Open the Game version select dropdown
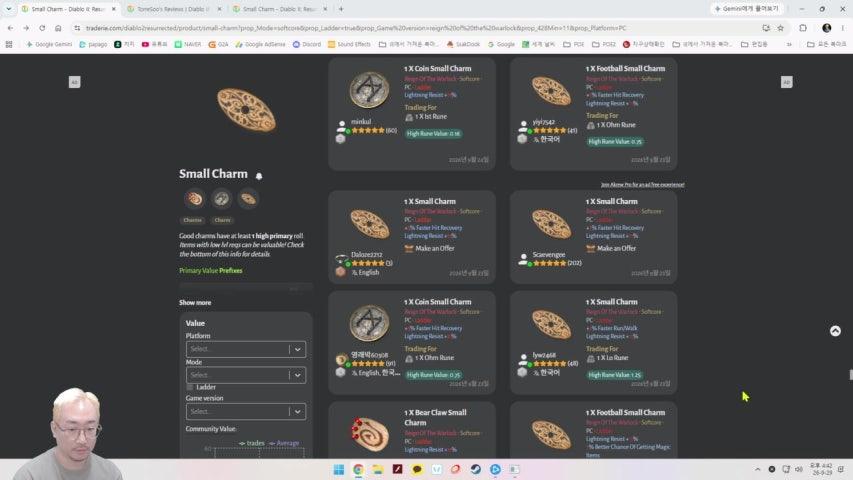 click(246, 411)
